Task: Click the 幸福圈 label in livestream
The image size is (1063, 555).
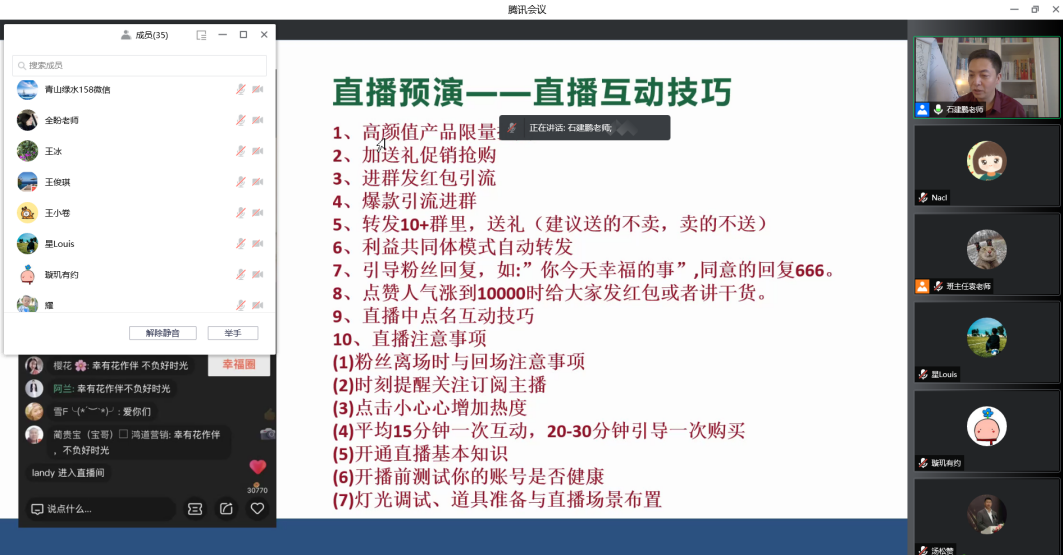Action: 239,365
